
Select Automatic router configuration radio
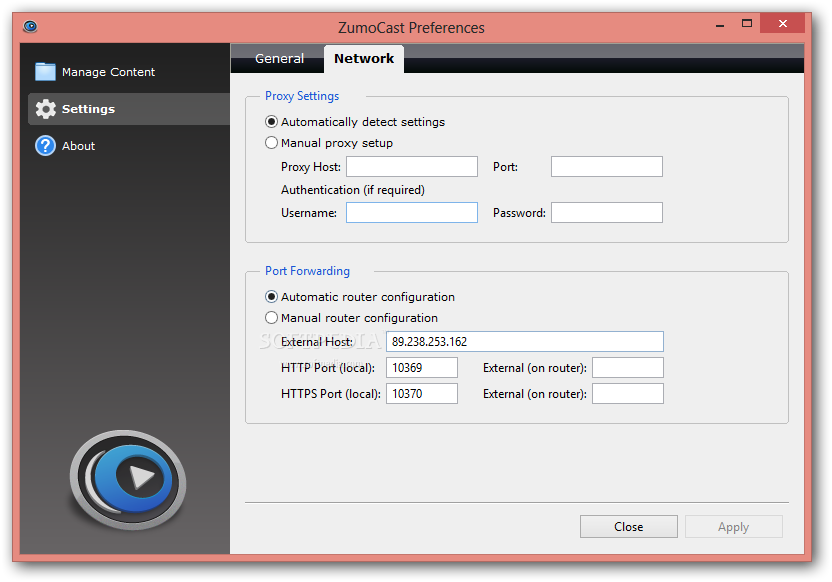pyautogui.click(x=271, y=297)
